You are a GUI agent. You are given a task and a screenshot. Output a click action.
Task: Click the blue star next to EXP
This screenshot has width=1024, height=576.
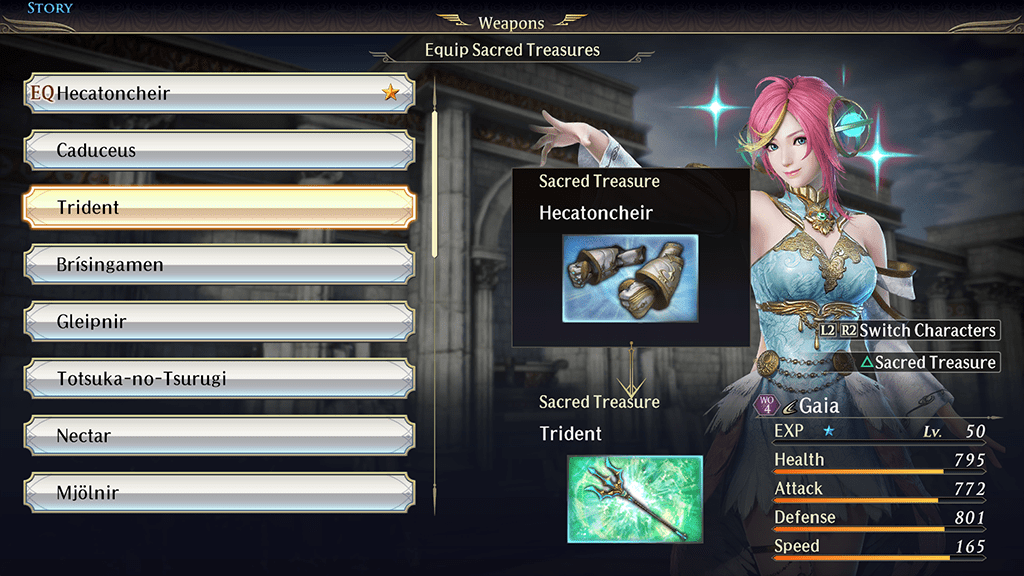pos(829,431)
